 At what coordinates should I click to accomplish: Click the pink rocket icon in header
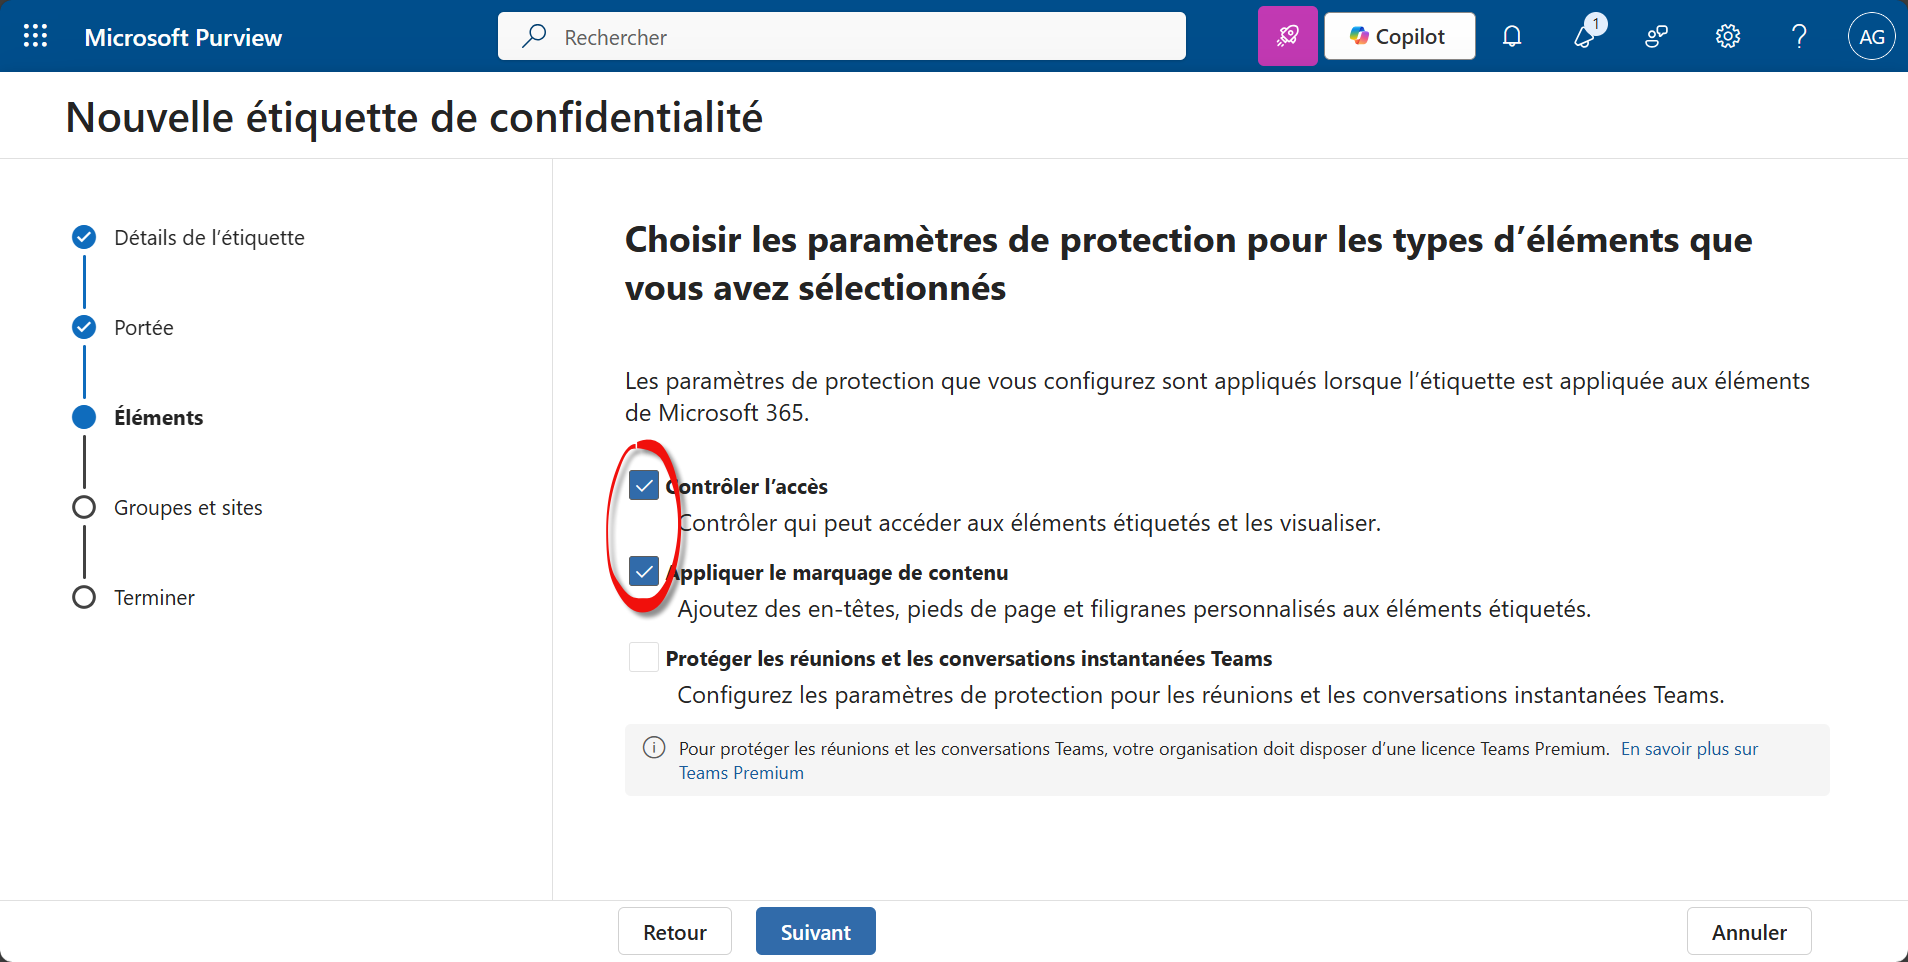coord(1287,37)
